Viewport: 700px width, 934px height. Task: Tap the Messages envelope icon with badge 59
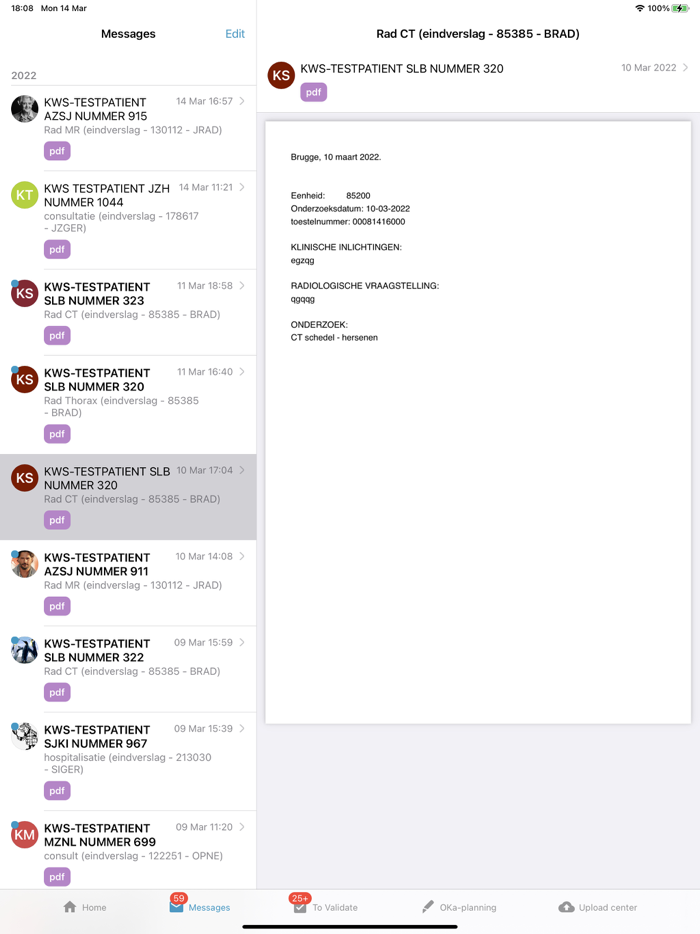click(x=176, y=907)
